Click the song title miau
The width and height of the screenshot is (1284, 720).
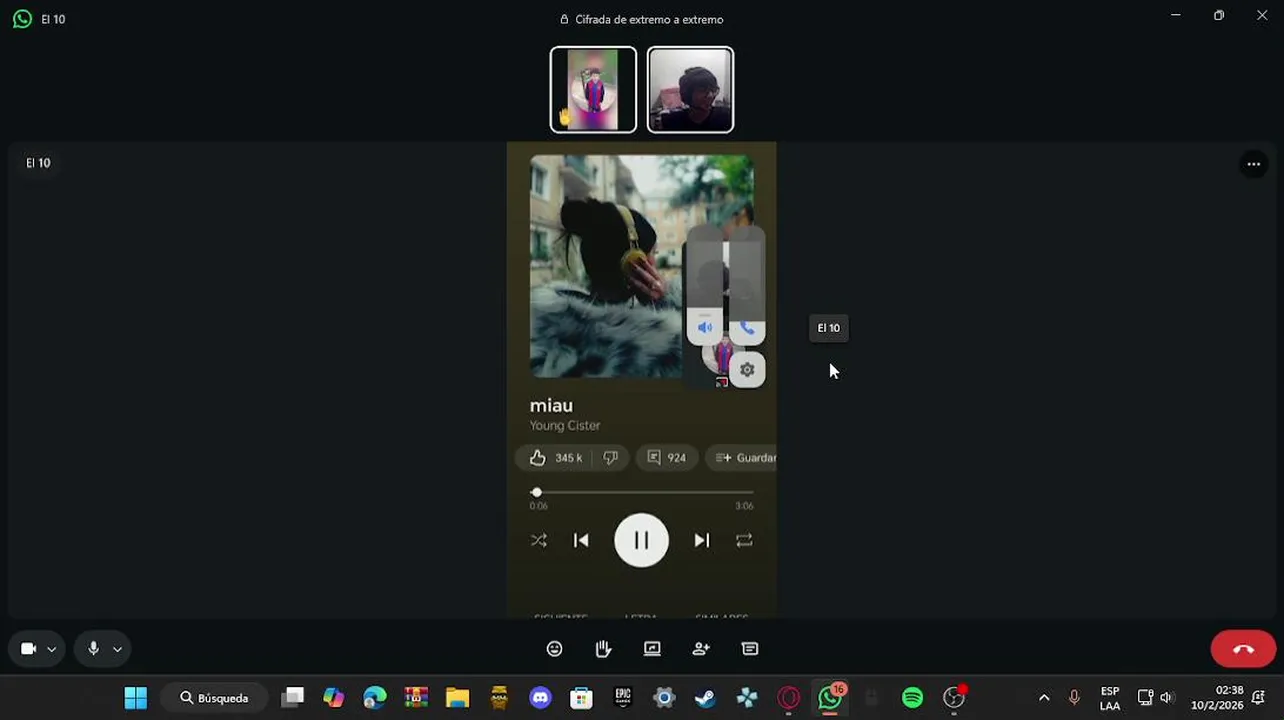[551, 405]
